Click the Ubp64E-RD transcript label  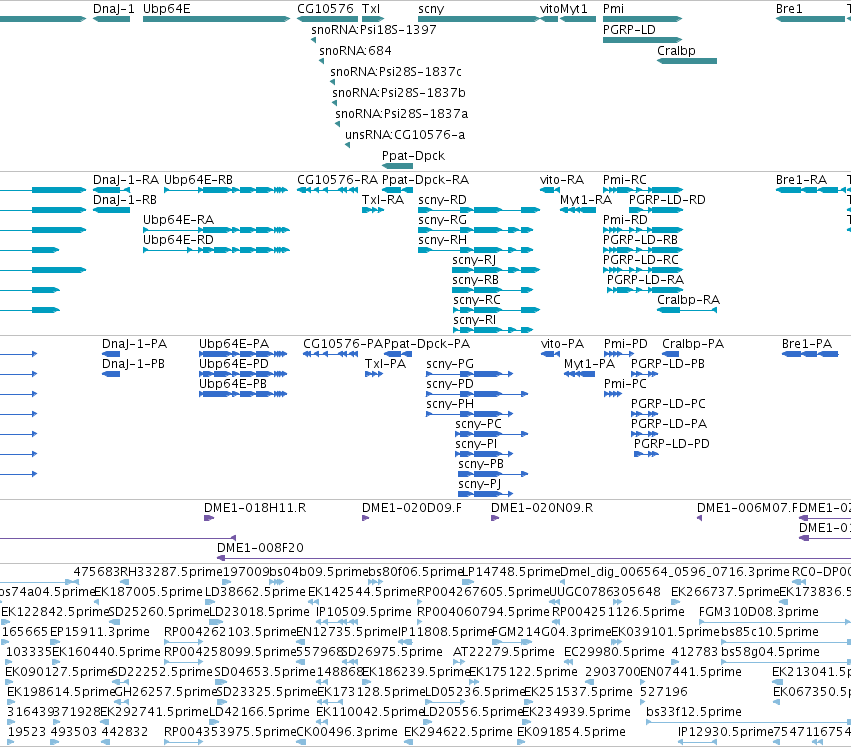[178, 240]
